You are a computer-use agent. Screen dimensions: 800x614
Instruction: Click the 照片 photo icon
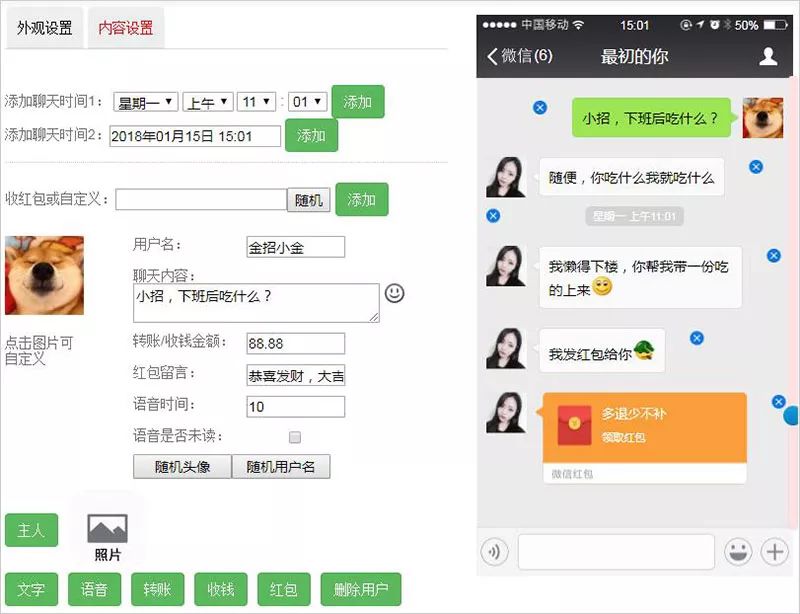[106, 525]
